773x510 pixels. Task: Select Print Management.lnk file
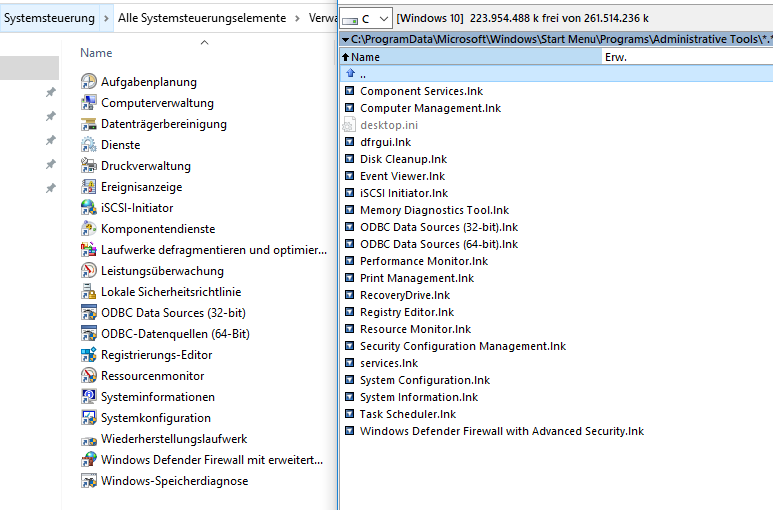[x=417, y=278]
